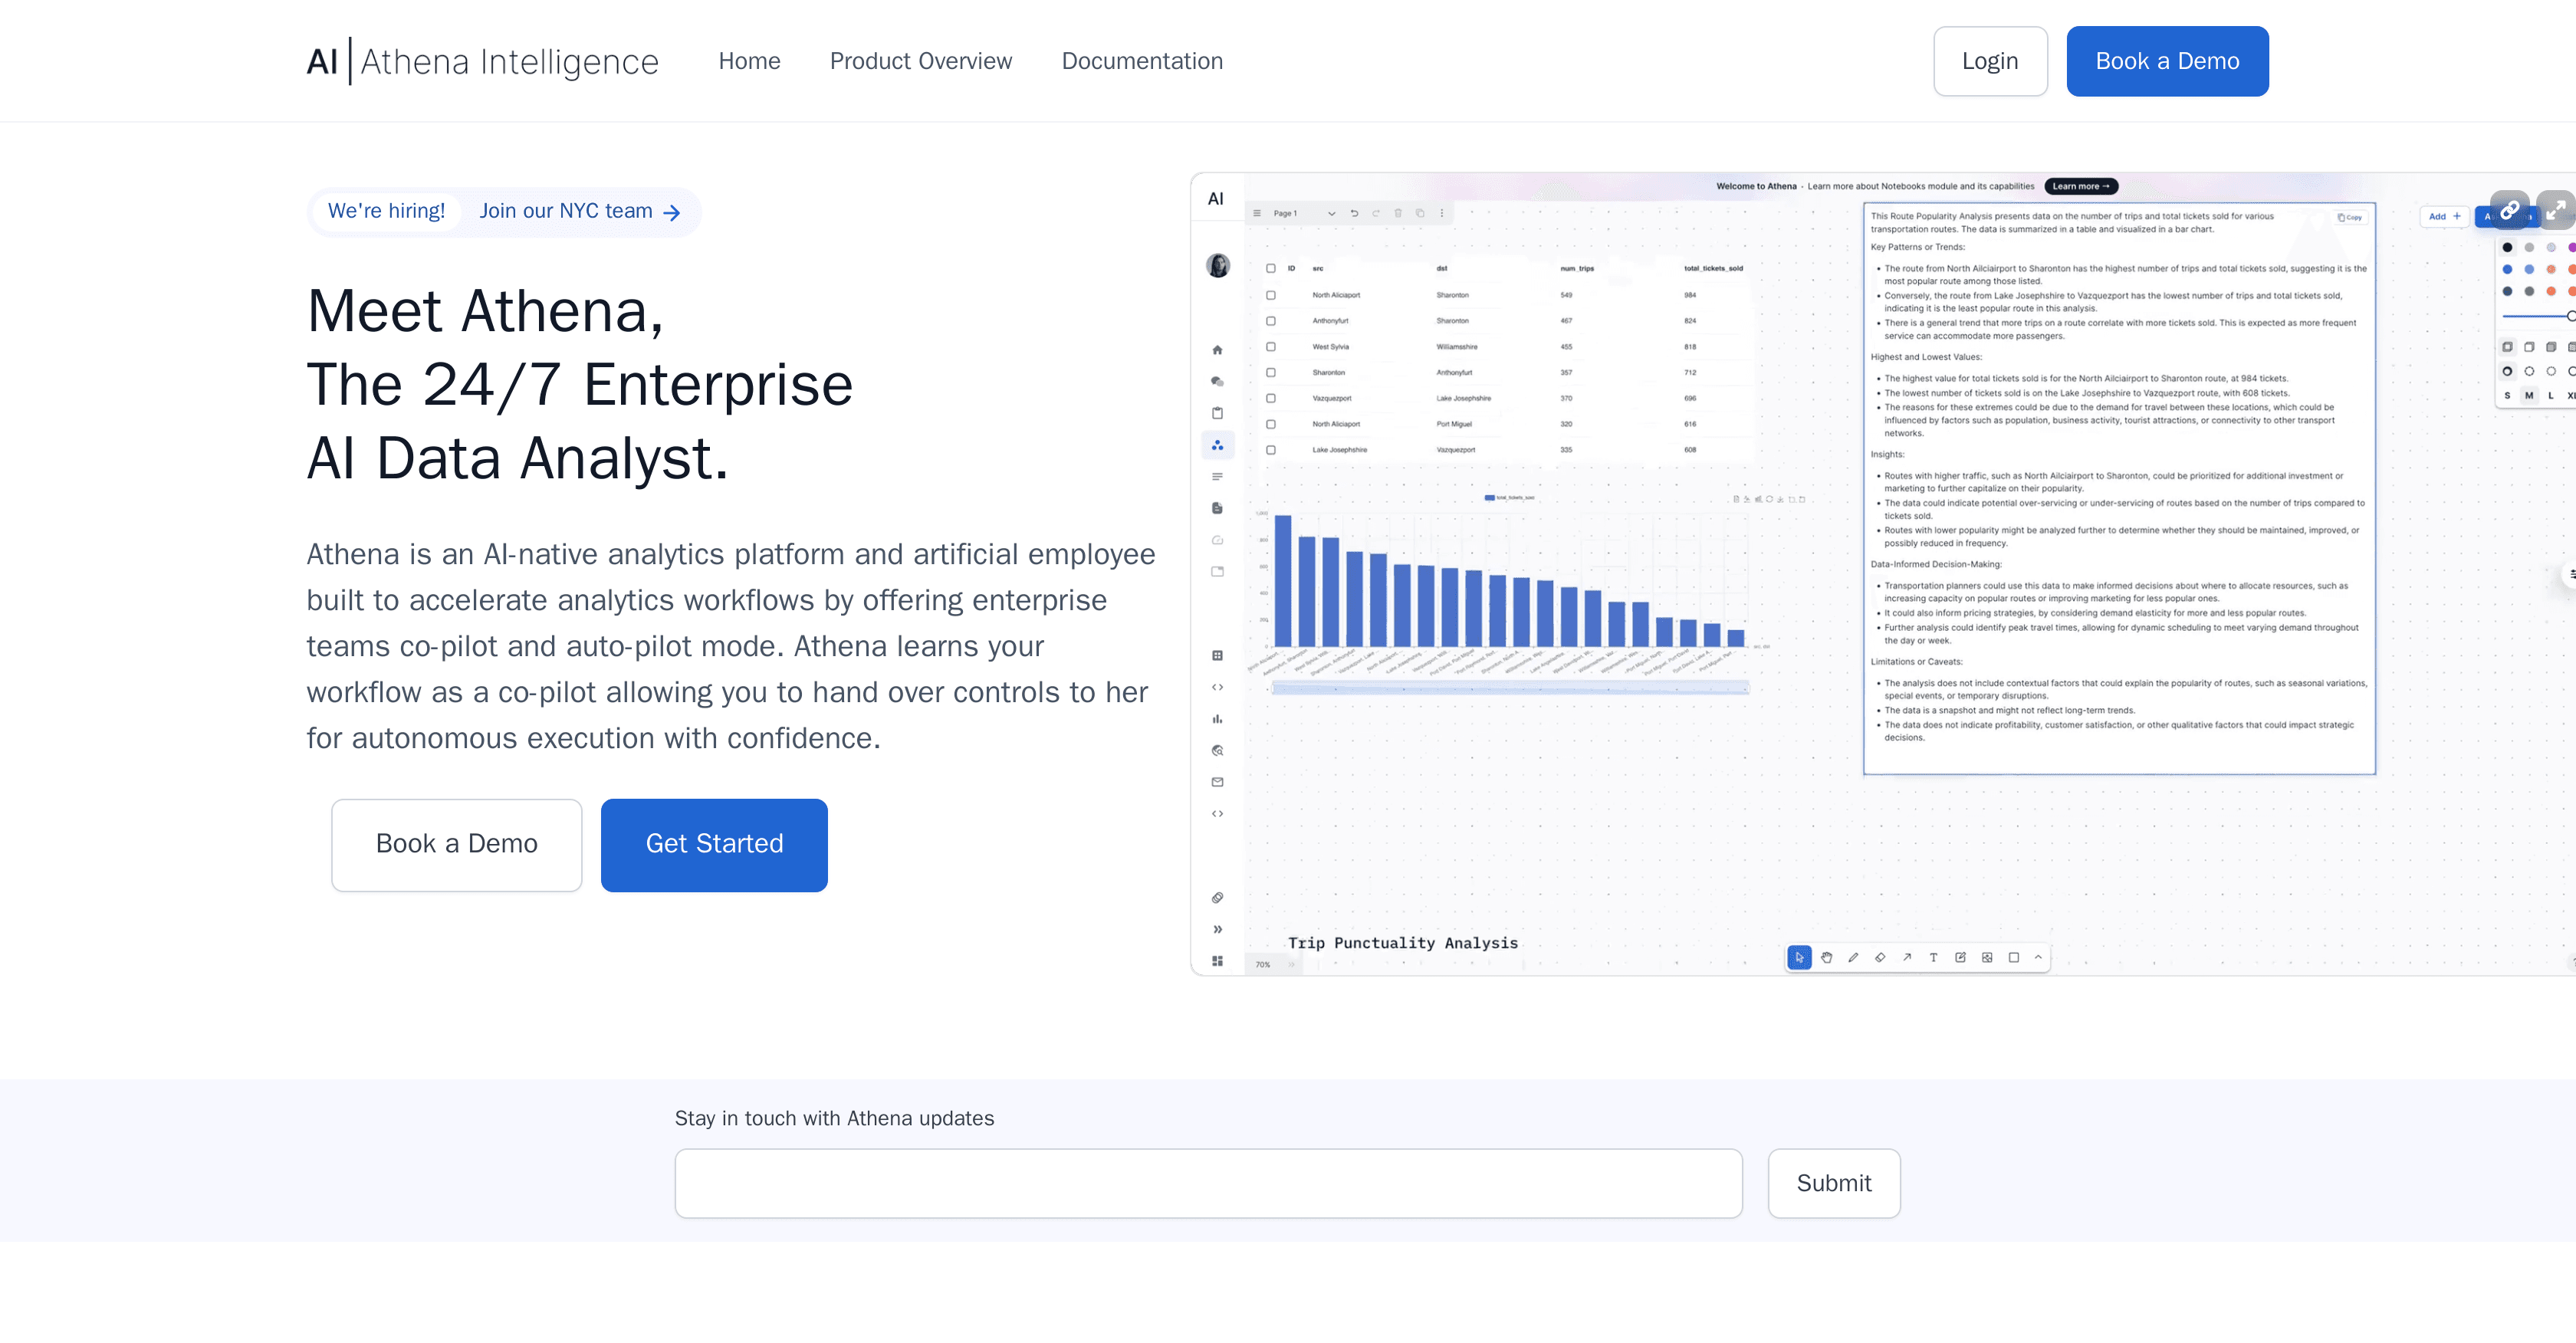Check the North Aliciaport to Sharonton row

(1272, 295)
